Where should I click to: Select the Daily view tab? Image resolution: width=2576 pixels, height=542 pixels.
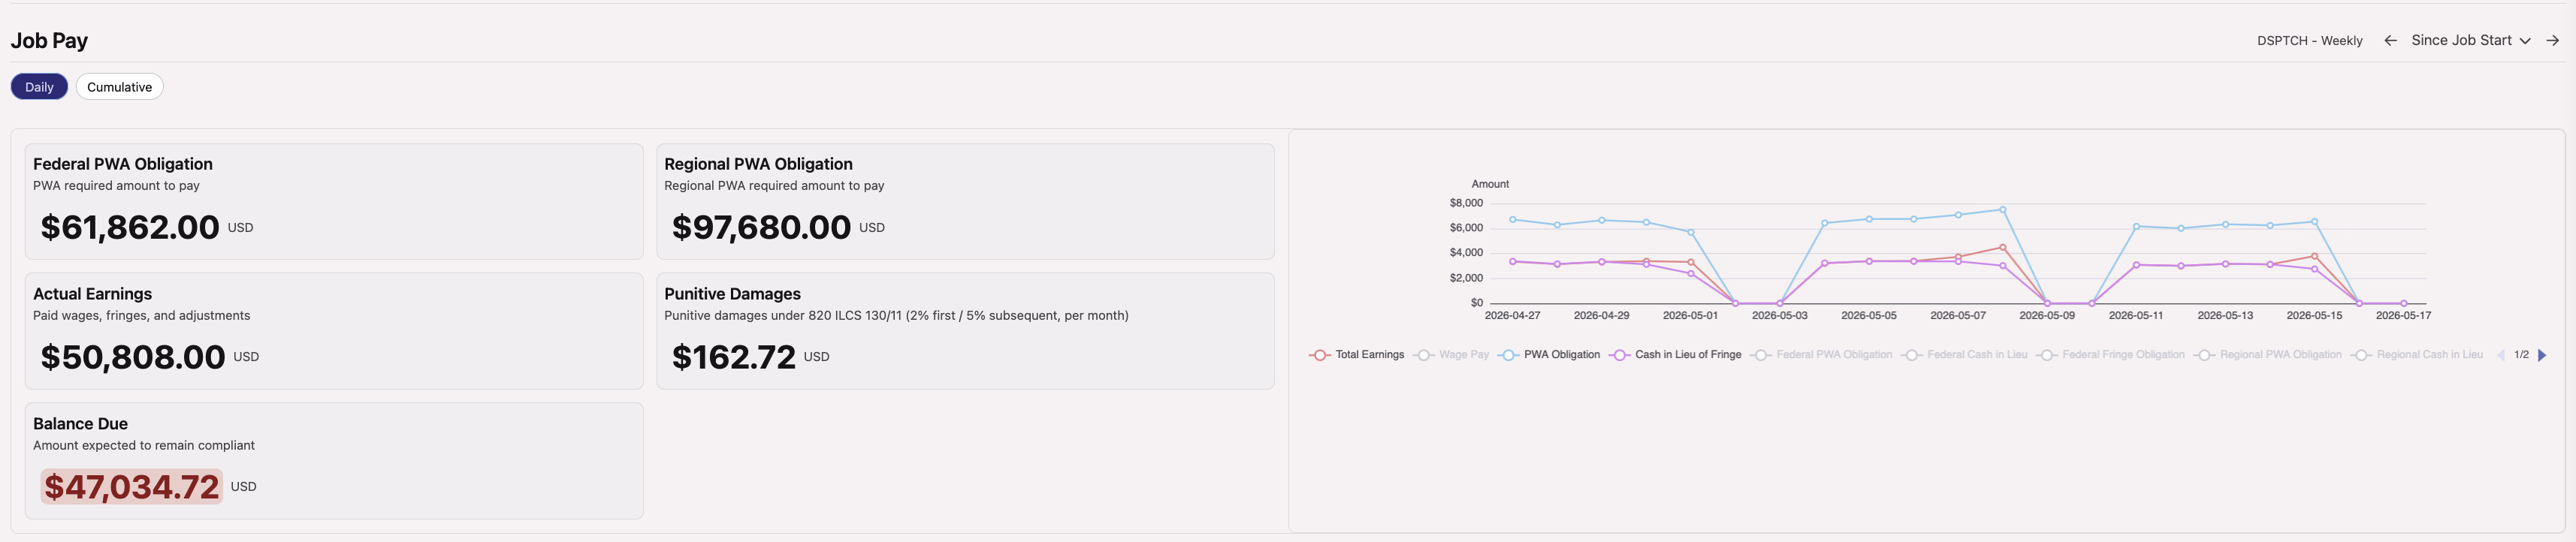click(x=39, y=87)
